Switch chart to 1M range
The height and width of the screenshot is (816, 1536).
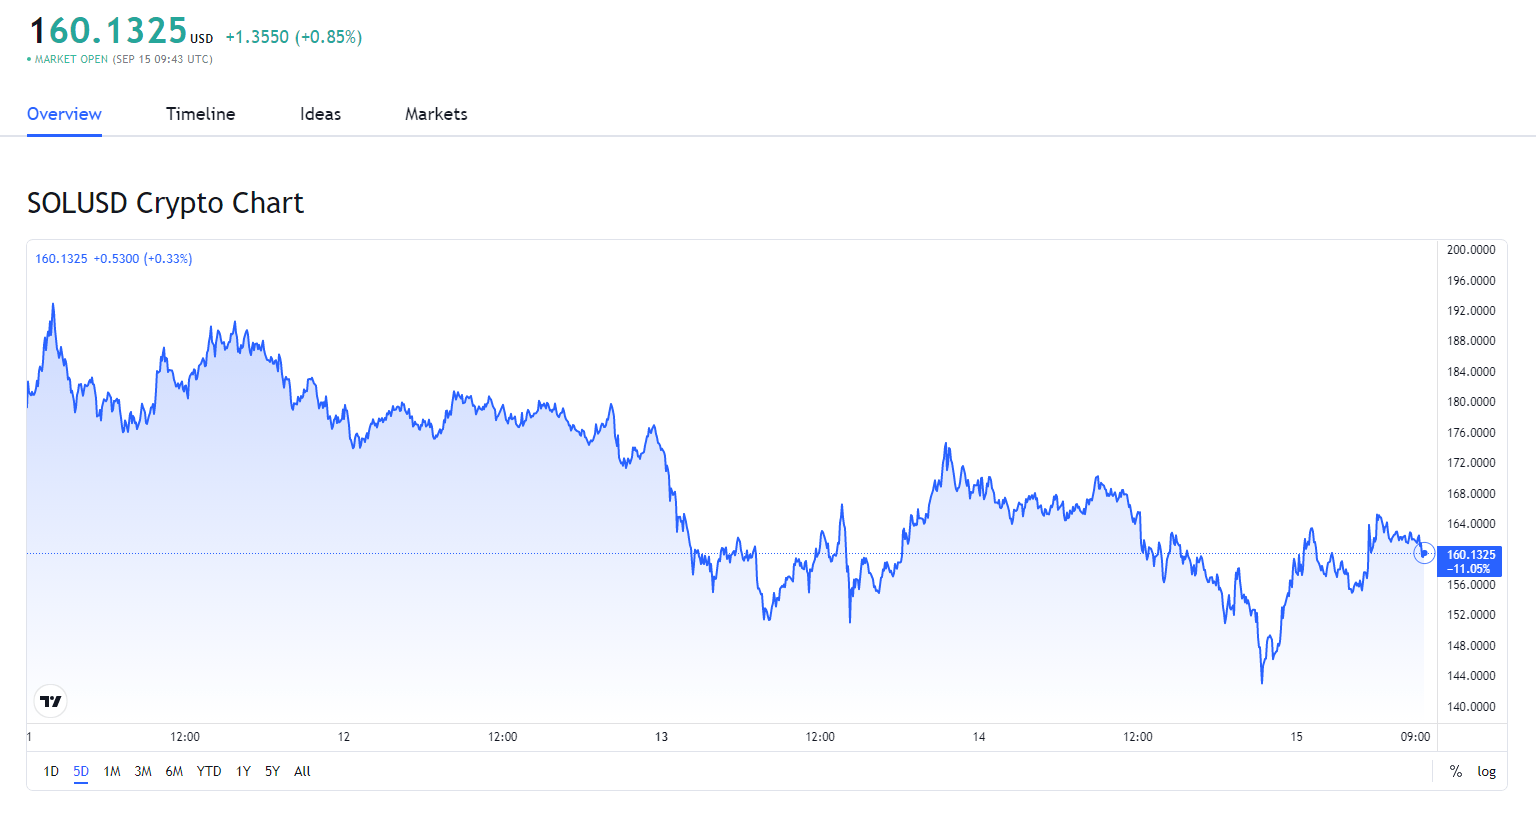[111, 771]
